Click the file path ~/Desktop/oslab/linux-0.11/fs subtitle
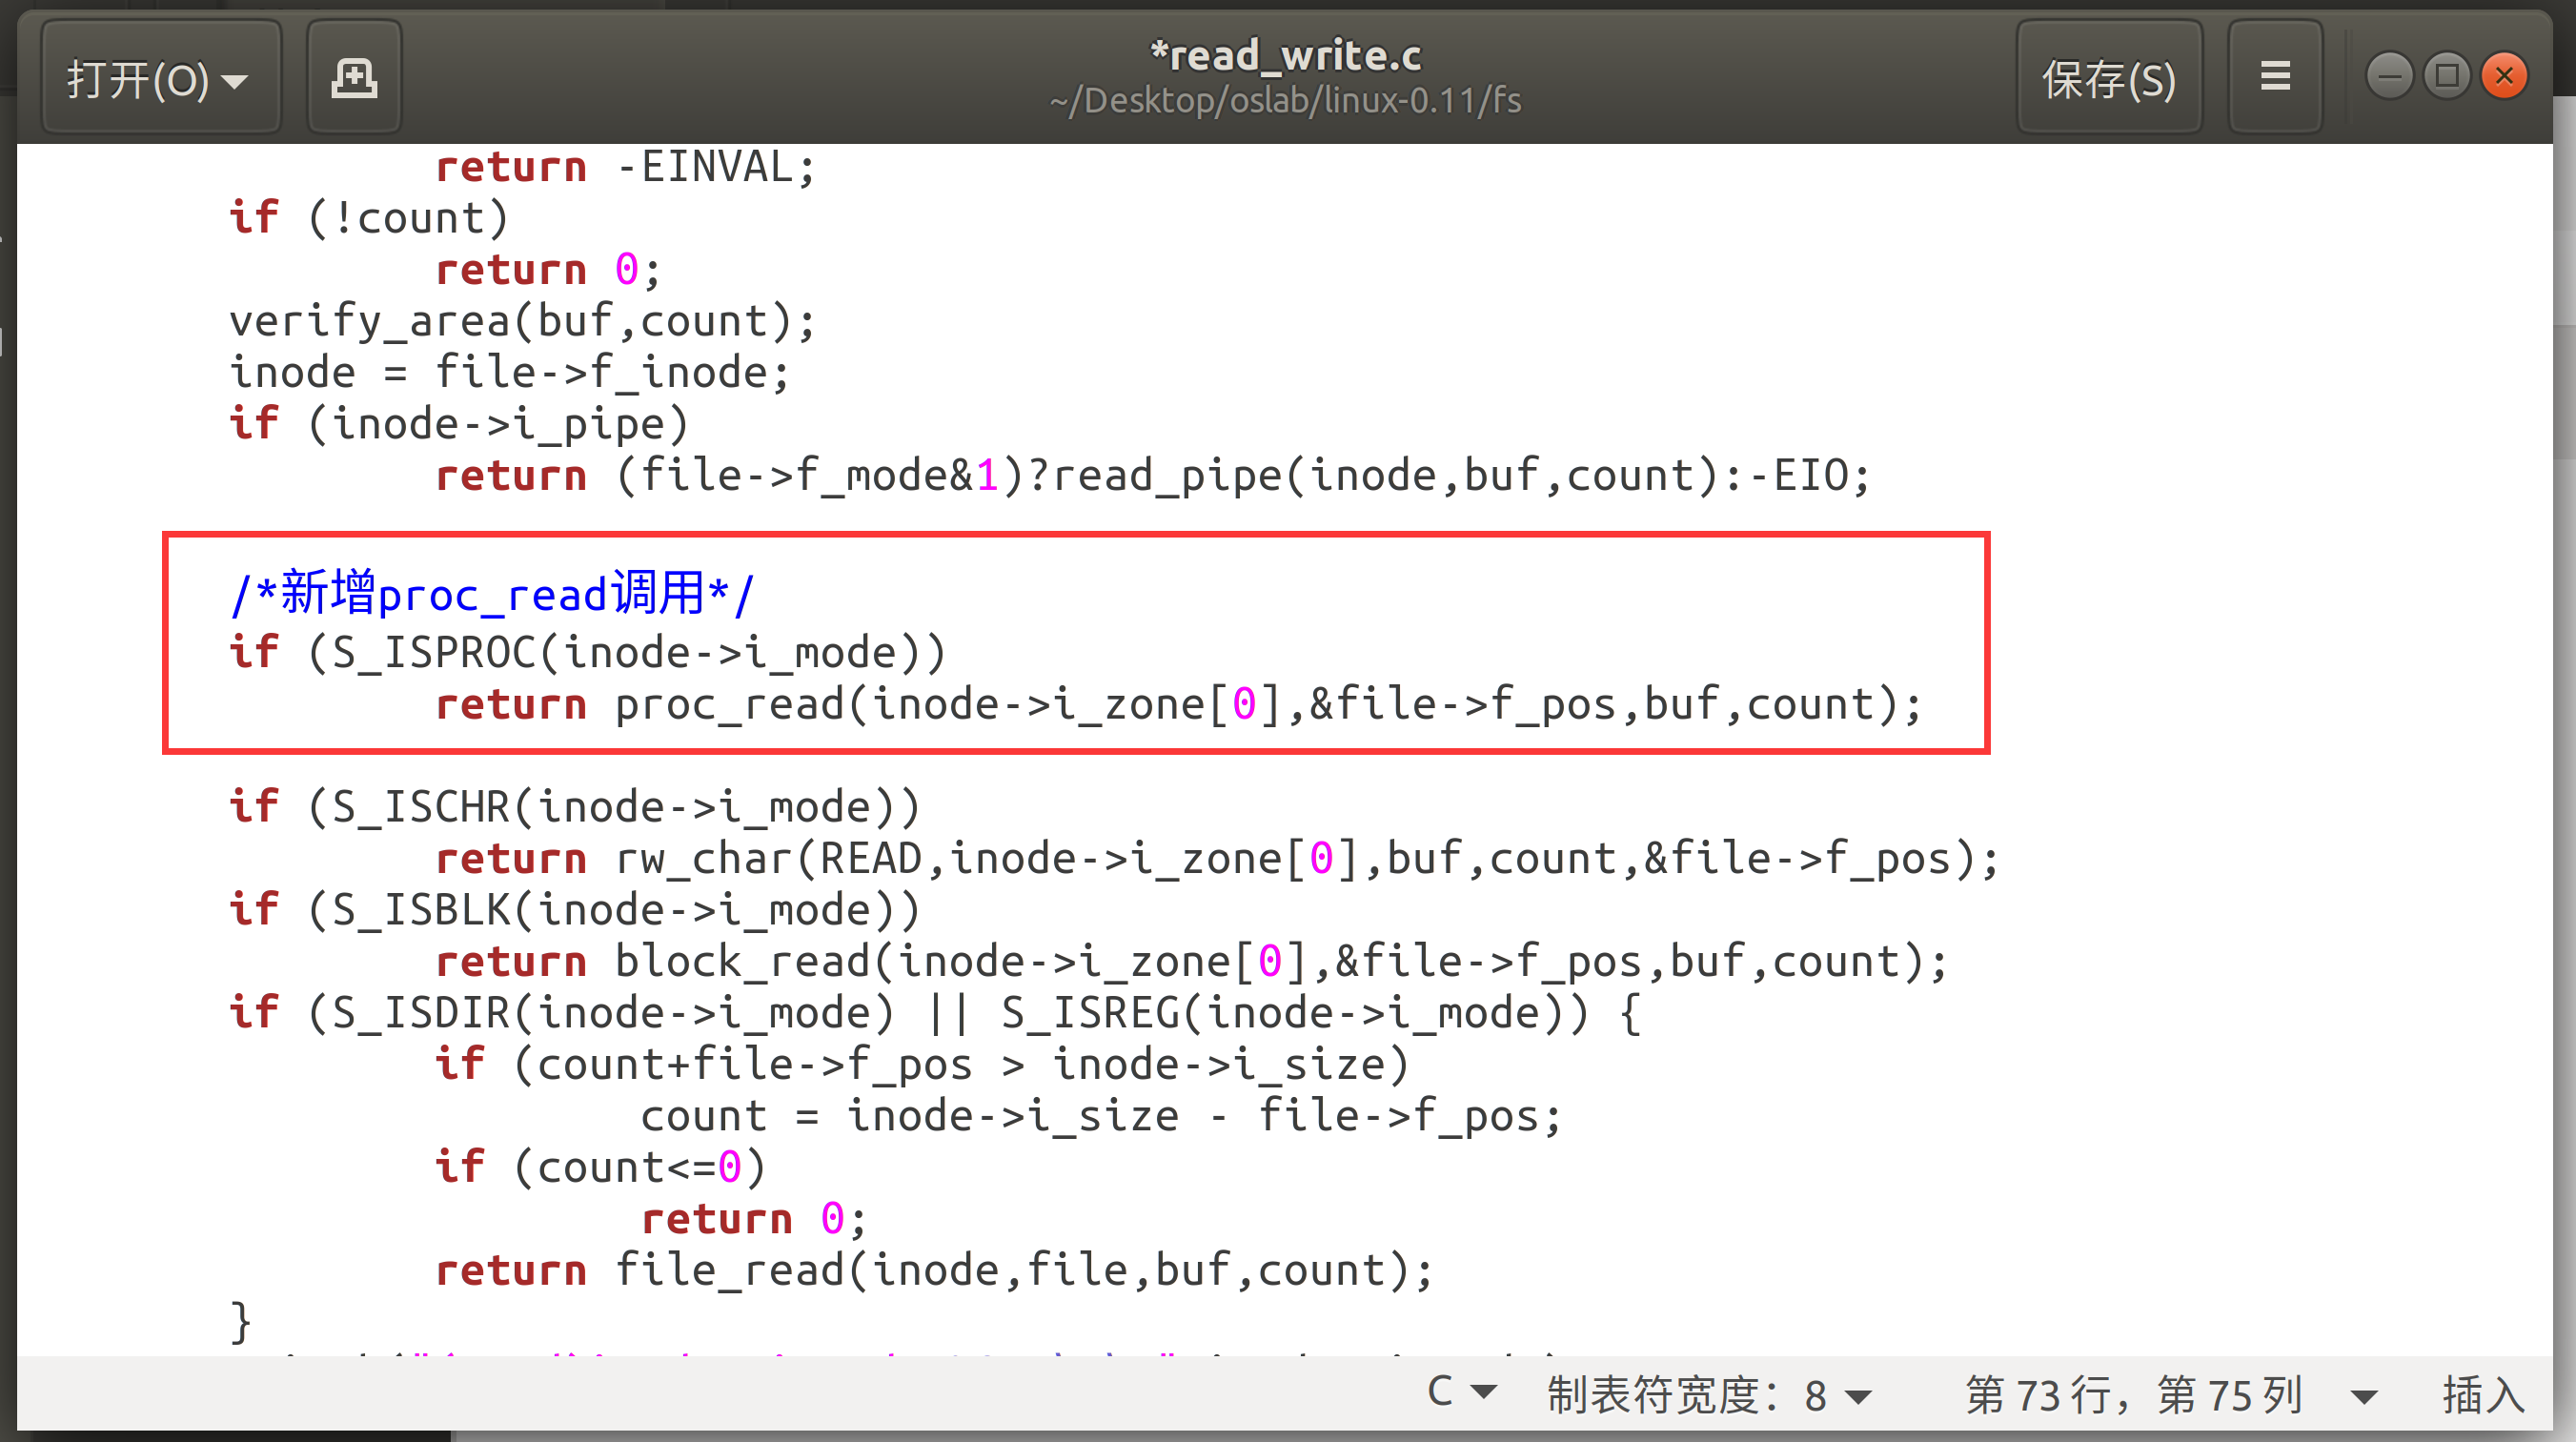Image resolution: width=2576 pixels, height=1442 pixels. click(x=1285, y=100)
